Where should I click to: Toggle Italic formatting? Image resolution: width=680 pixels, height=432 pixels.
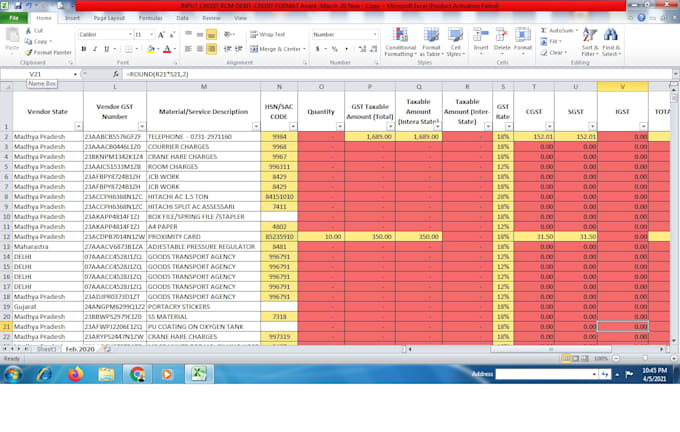pyautogui.click(x=95, y=49)
